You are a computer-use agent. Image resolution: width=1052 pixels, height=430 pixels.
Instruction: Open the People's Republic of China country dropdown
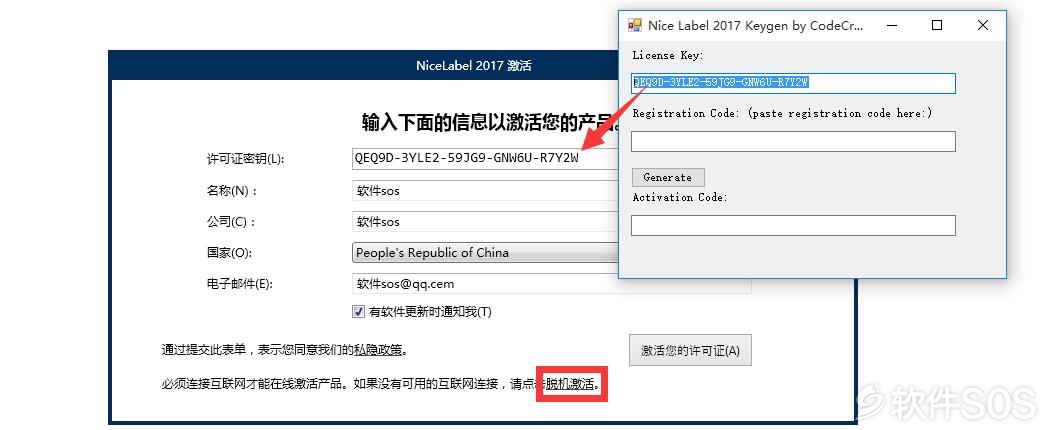pyautogui.click(x=484, y=253)
